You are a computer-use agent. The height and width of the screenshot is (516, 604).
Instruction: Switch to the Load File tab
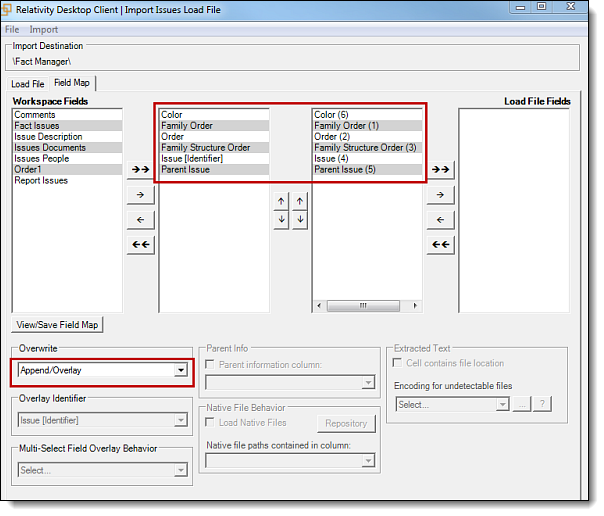(28, 84)
